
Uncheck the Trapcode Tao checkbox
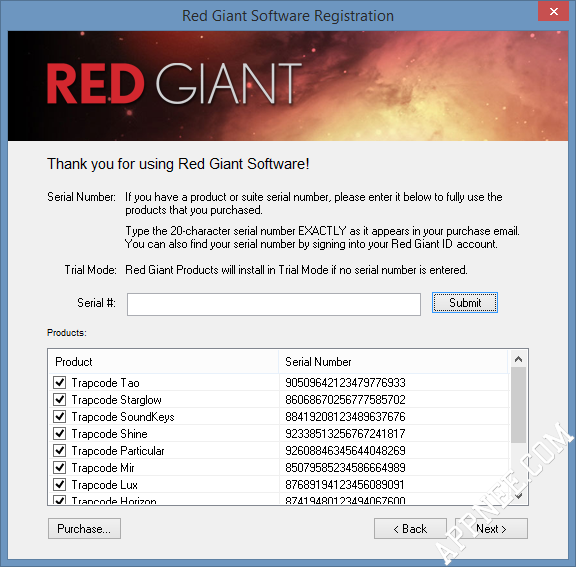pyautogui.click(x=60, y=382)
